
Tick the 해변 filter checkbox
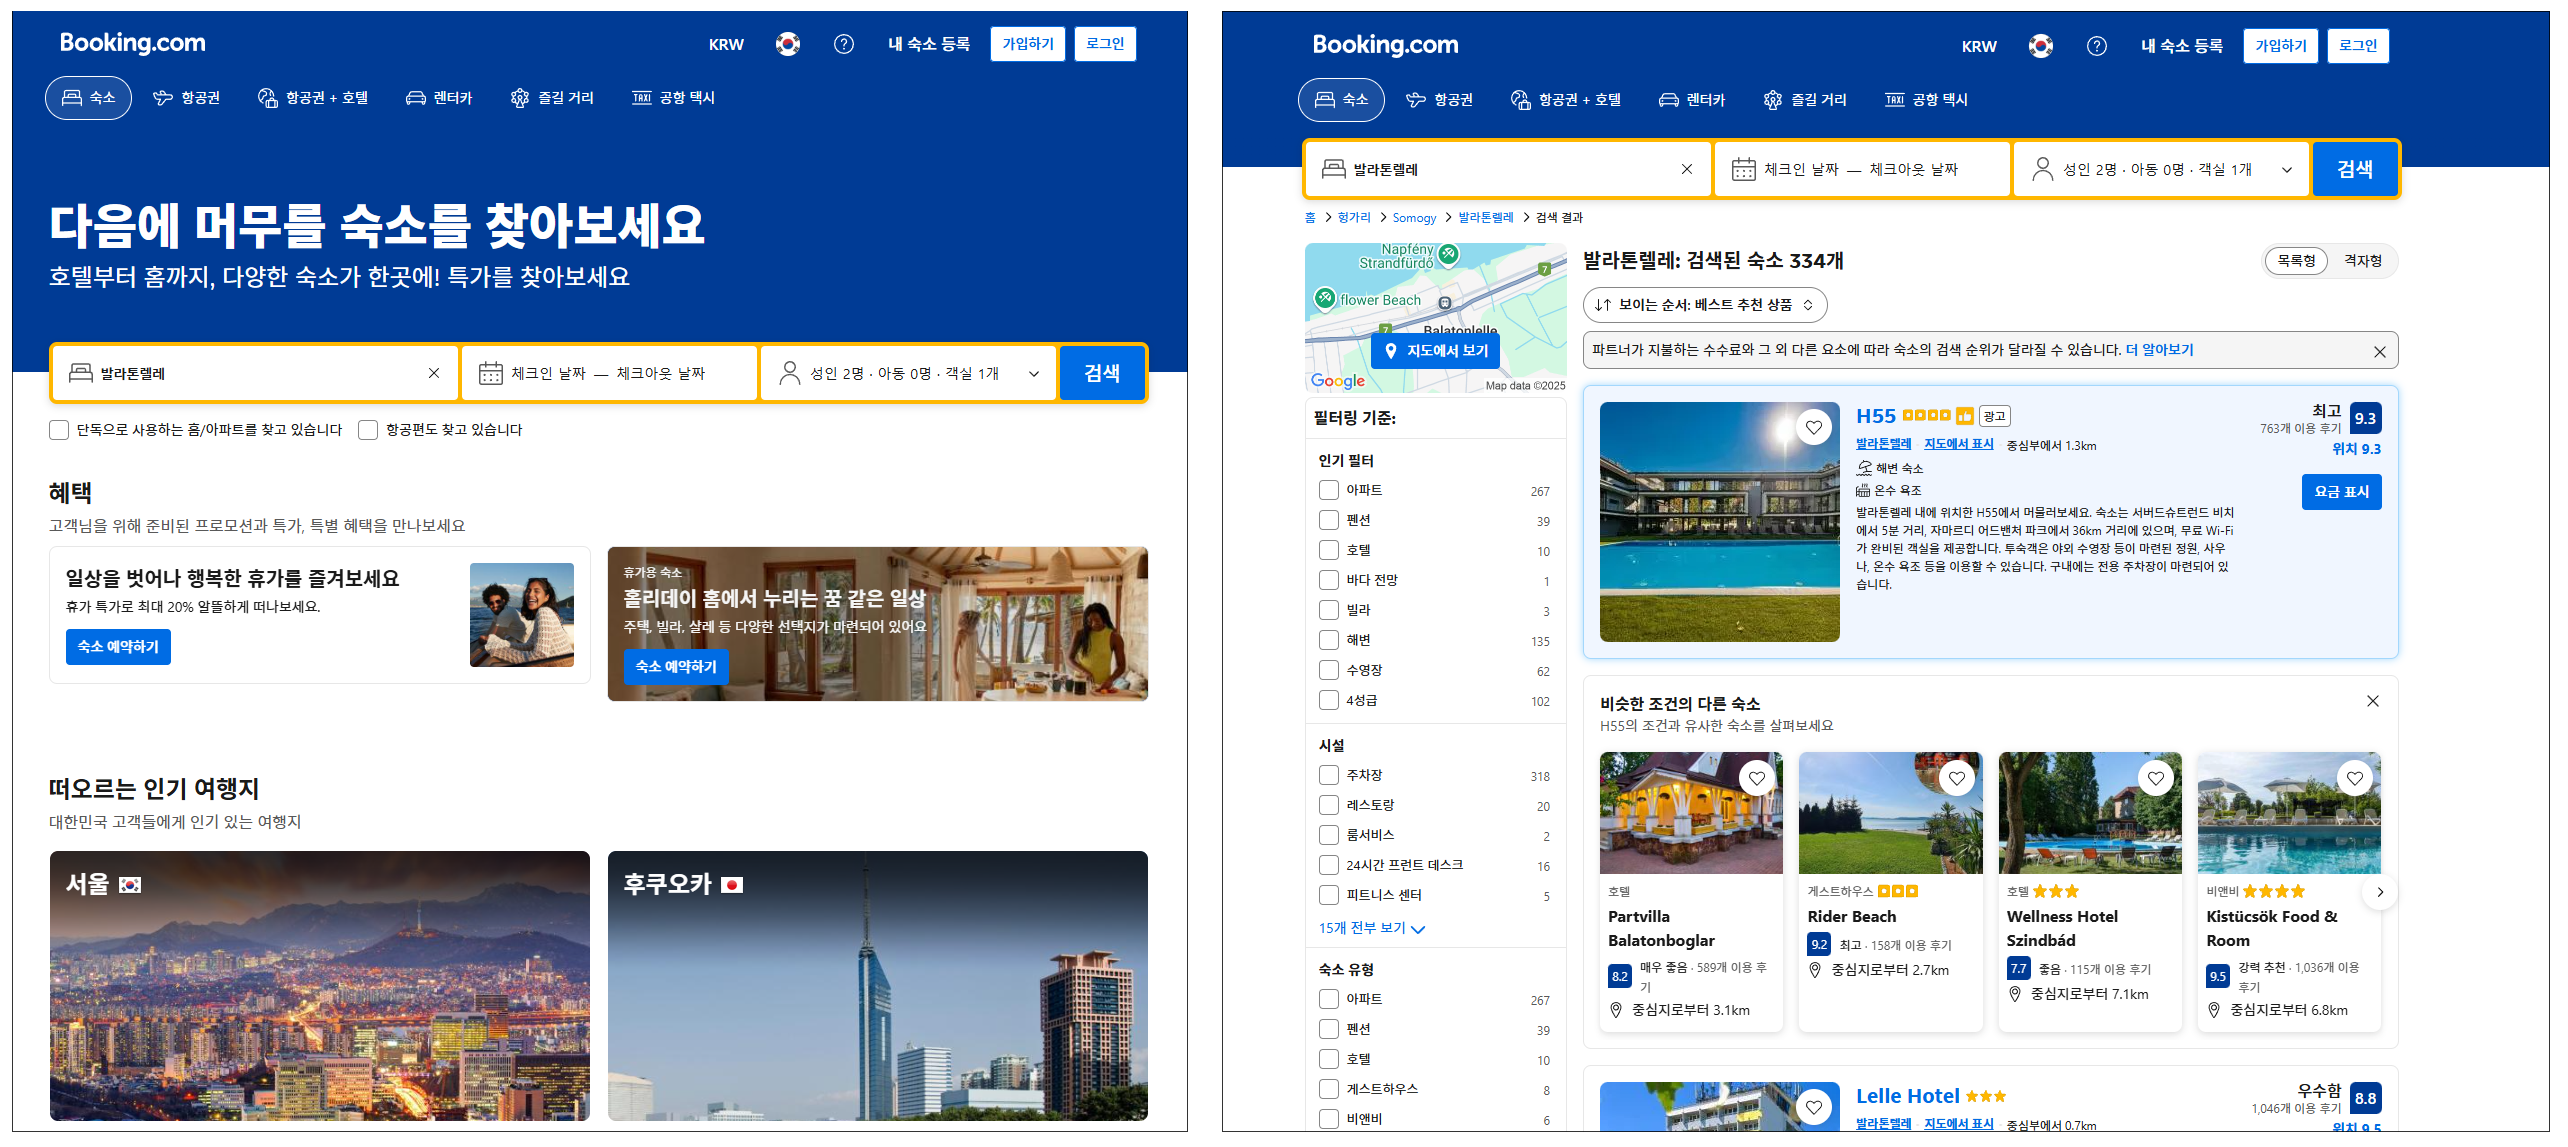pos(1328,640)
